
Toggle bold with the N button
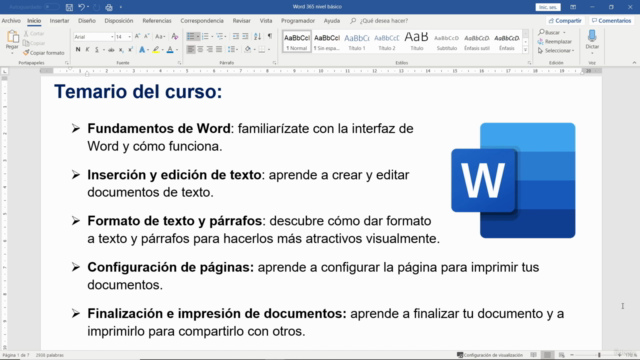pyautogui.click(x=78, y=50)
